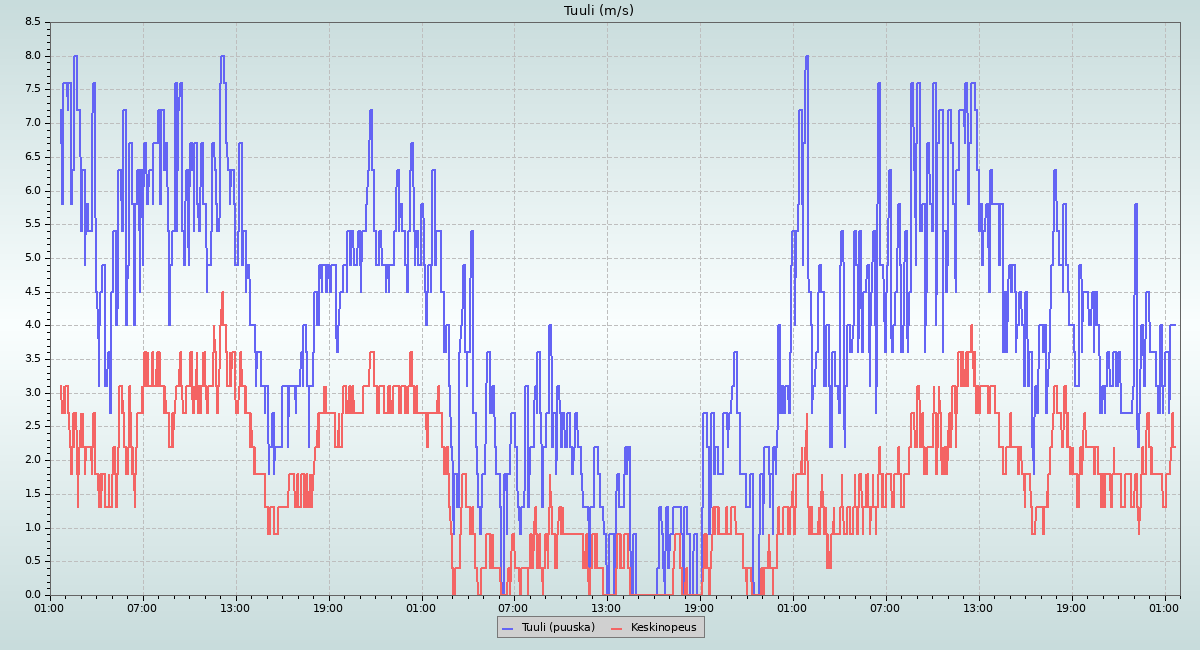1200x650 pixels.
Task: Pick the 4.0 value on y-axis
Action: coord(33,324)
